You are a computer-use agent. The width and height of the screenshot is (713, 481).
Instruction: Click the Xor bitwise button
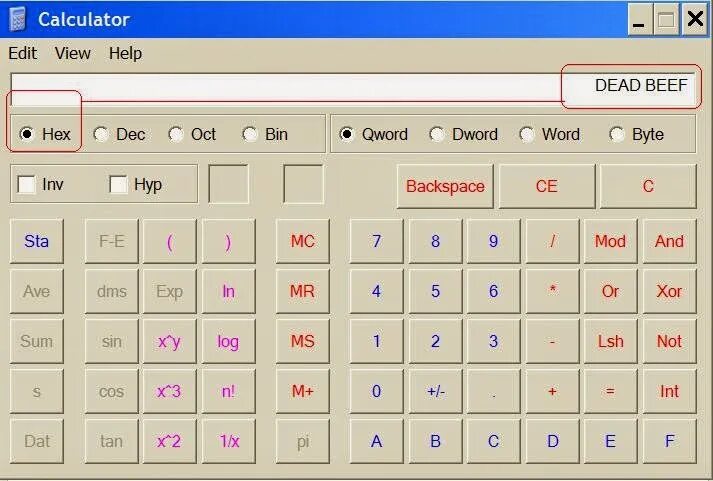669,291
